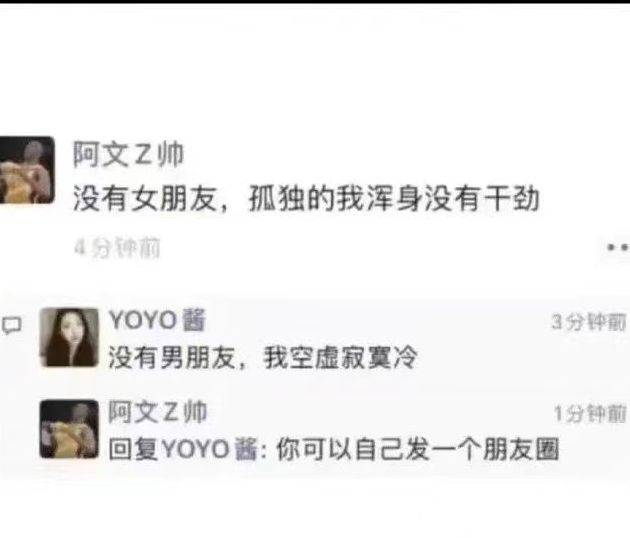Screen dimensions: 630x538
Task: Click the 1分钟前 reply timestamp
Action: point(590,413)
